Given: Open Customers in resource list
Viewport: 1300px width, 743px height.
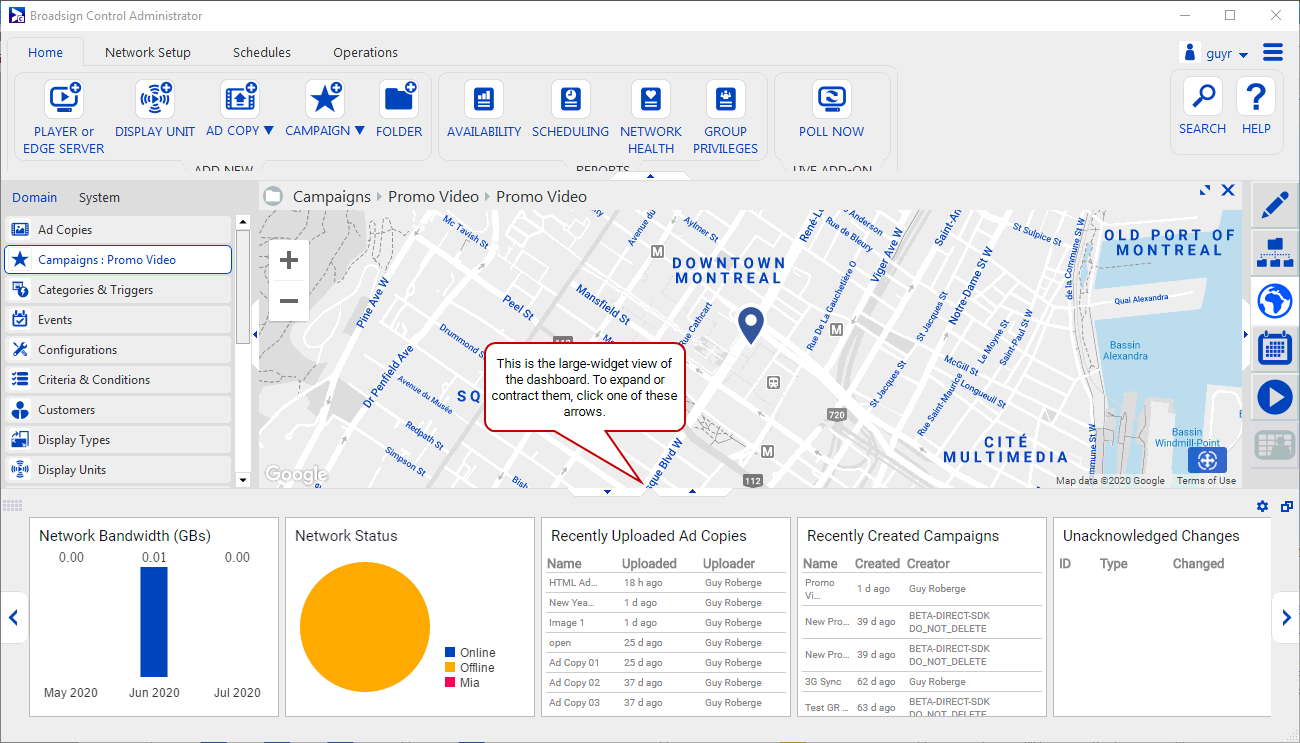Looking at the screenshot, I should pos(118,410).
